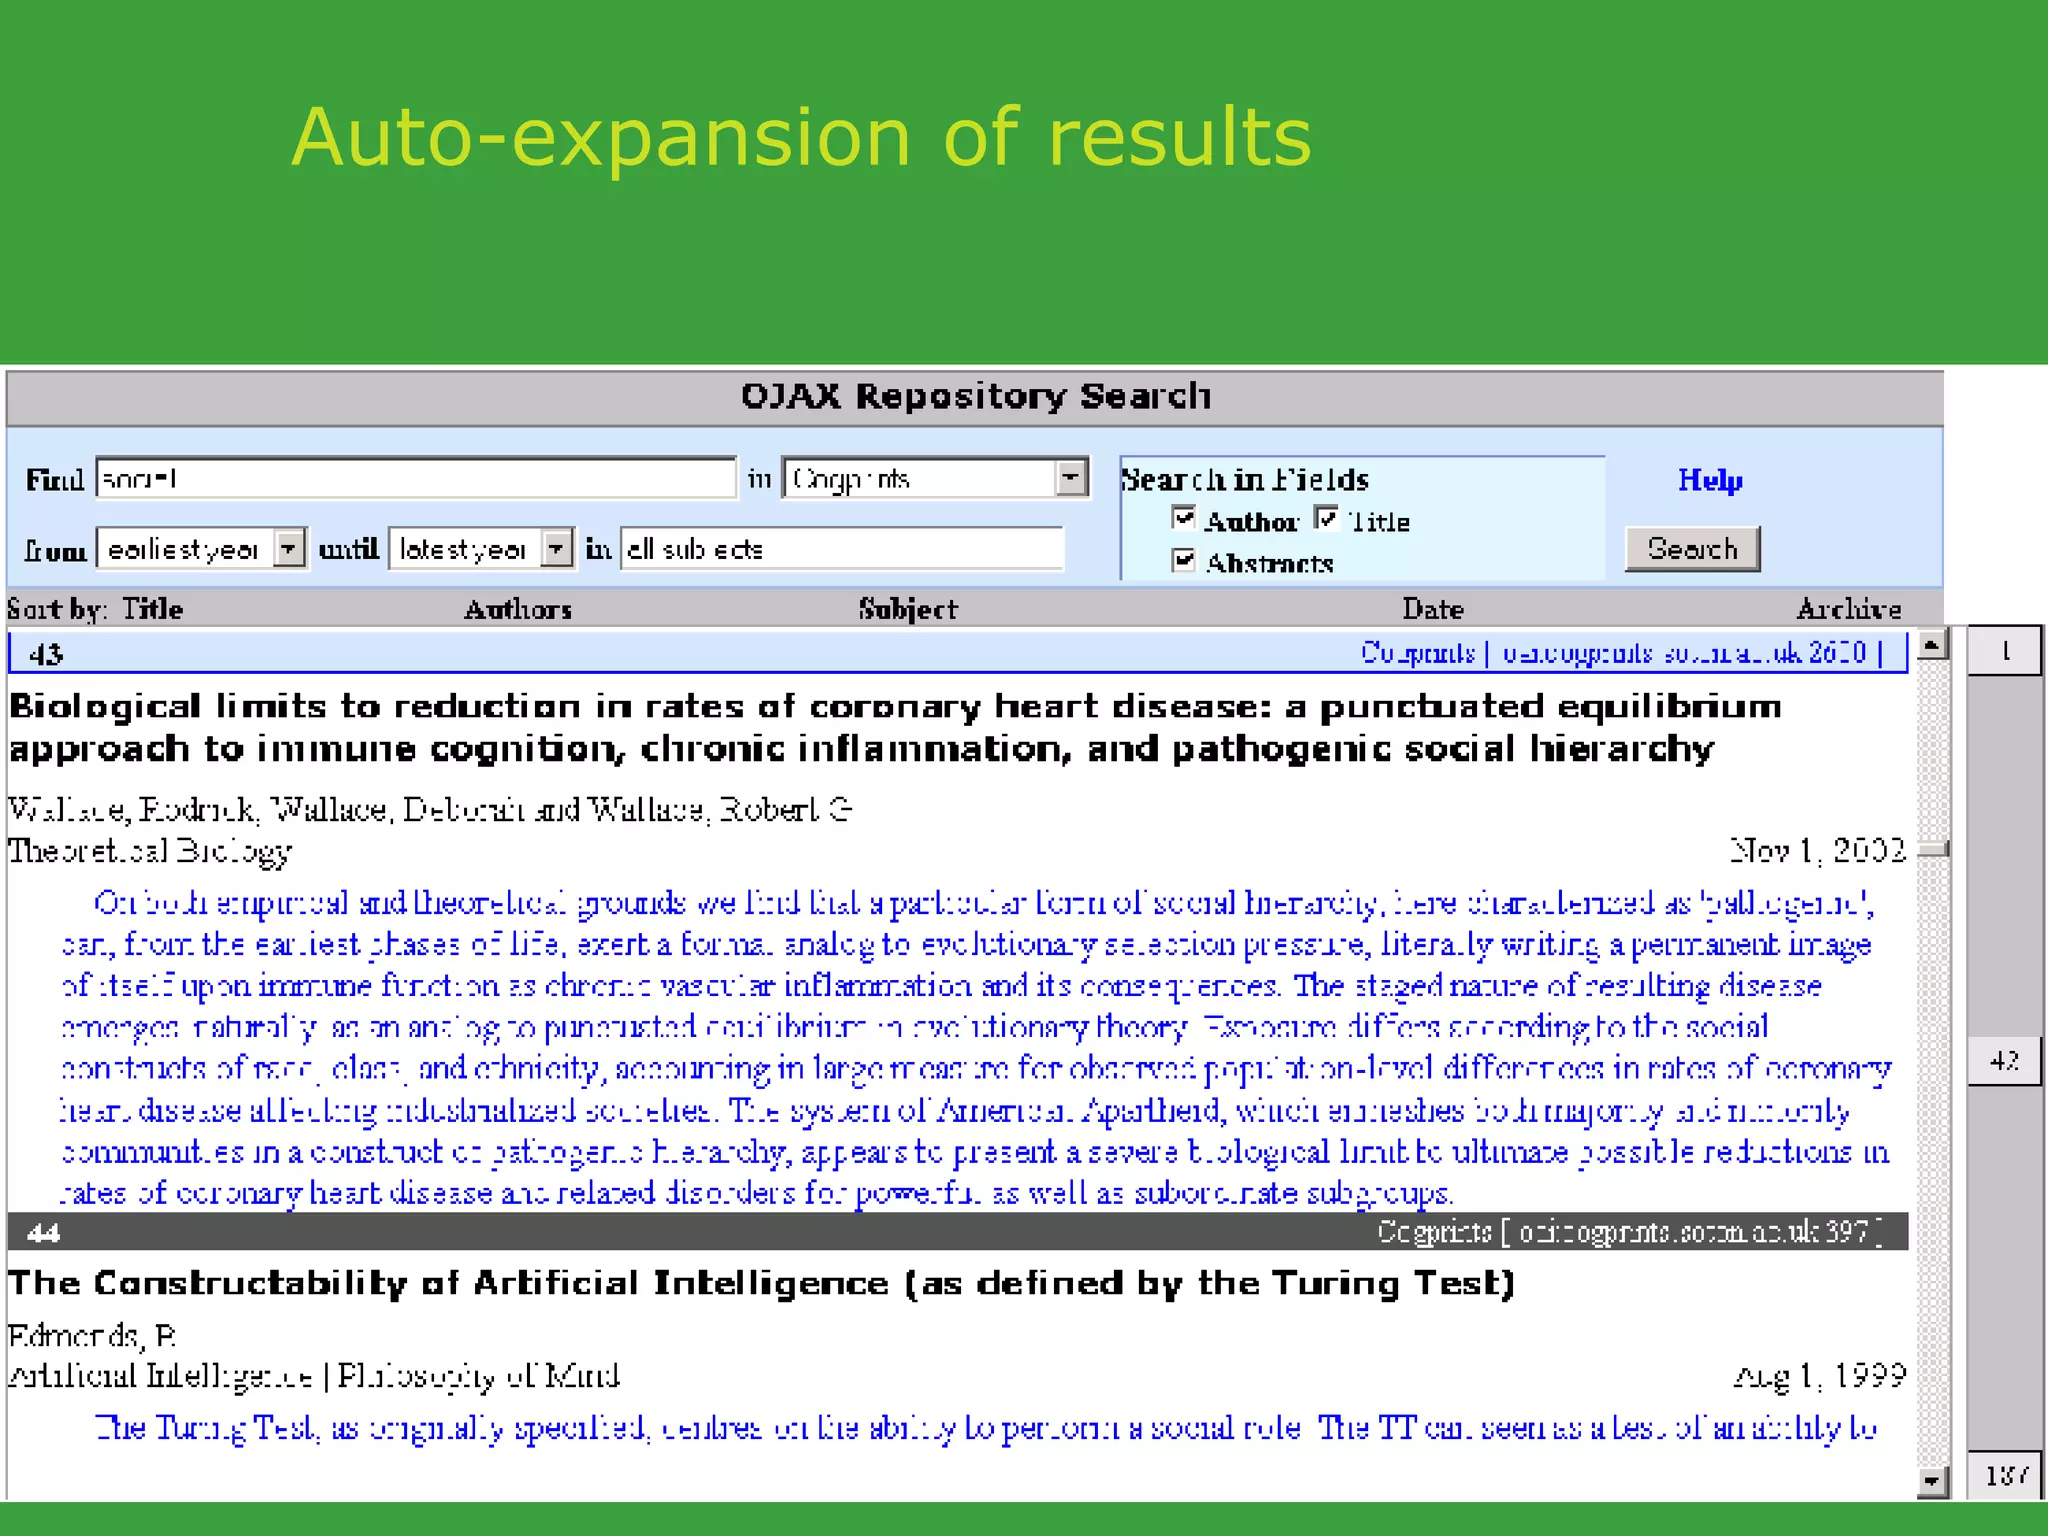2048x1536 pixels.
Task: Open Cogprints archive link for result 43
Action: [1417, 653]
